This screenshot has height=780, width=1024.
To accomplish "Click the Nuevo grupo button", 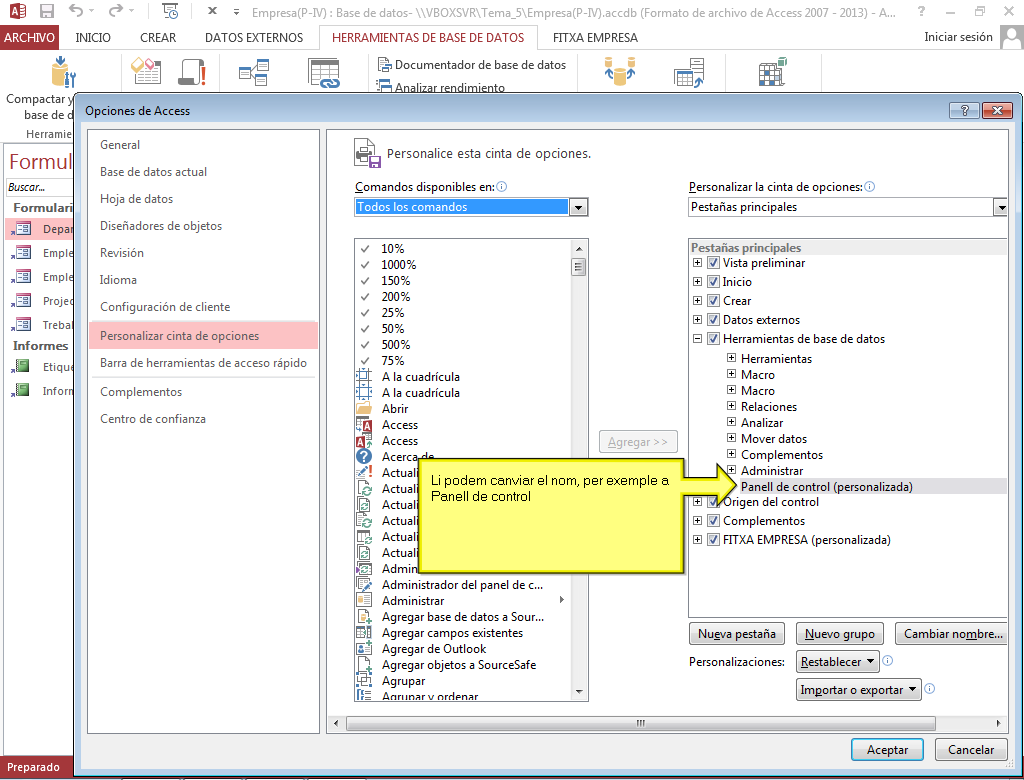I will pyautogui.click(x=839, y=634).
